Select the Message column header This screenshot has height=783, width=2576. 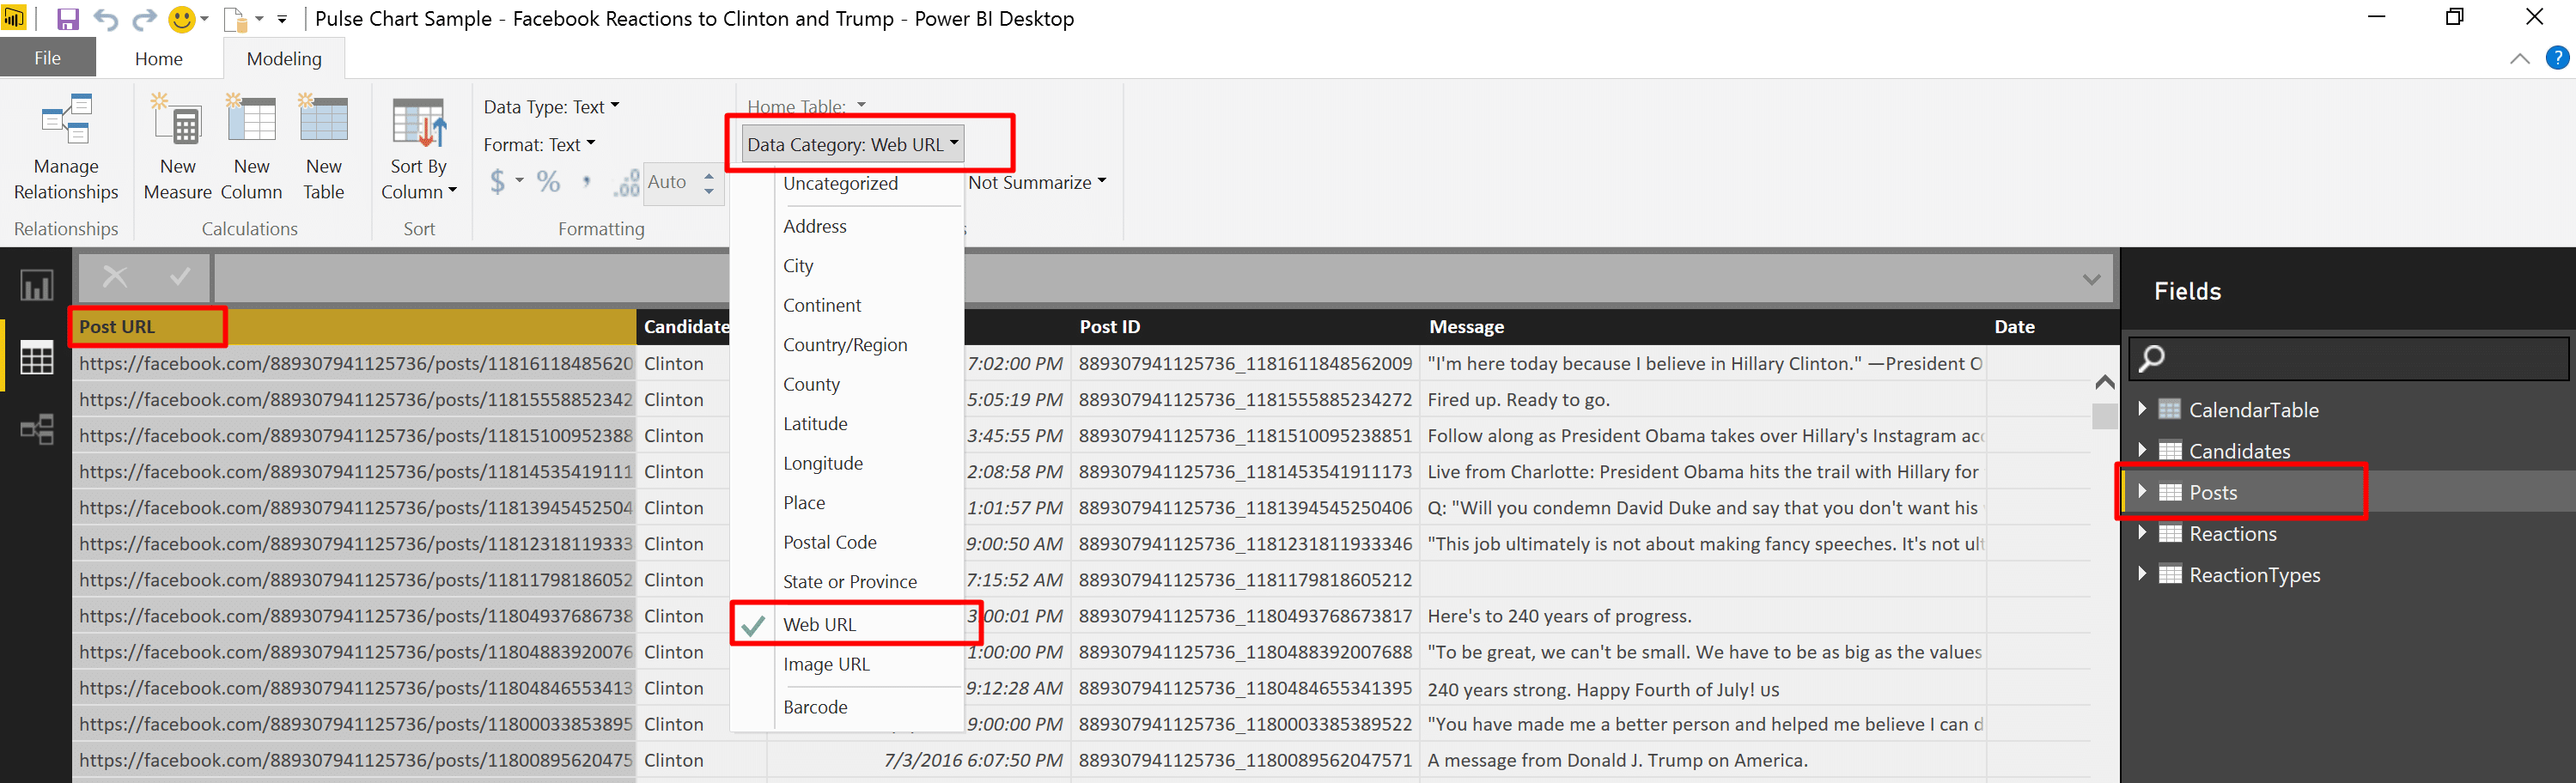click(1703, 327)
